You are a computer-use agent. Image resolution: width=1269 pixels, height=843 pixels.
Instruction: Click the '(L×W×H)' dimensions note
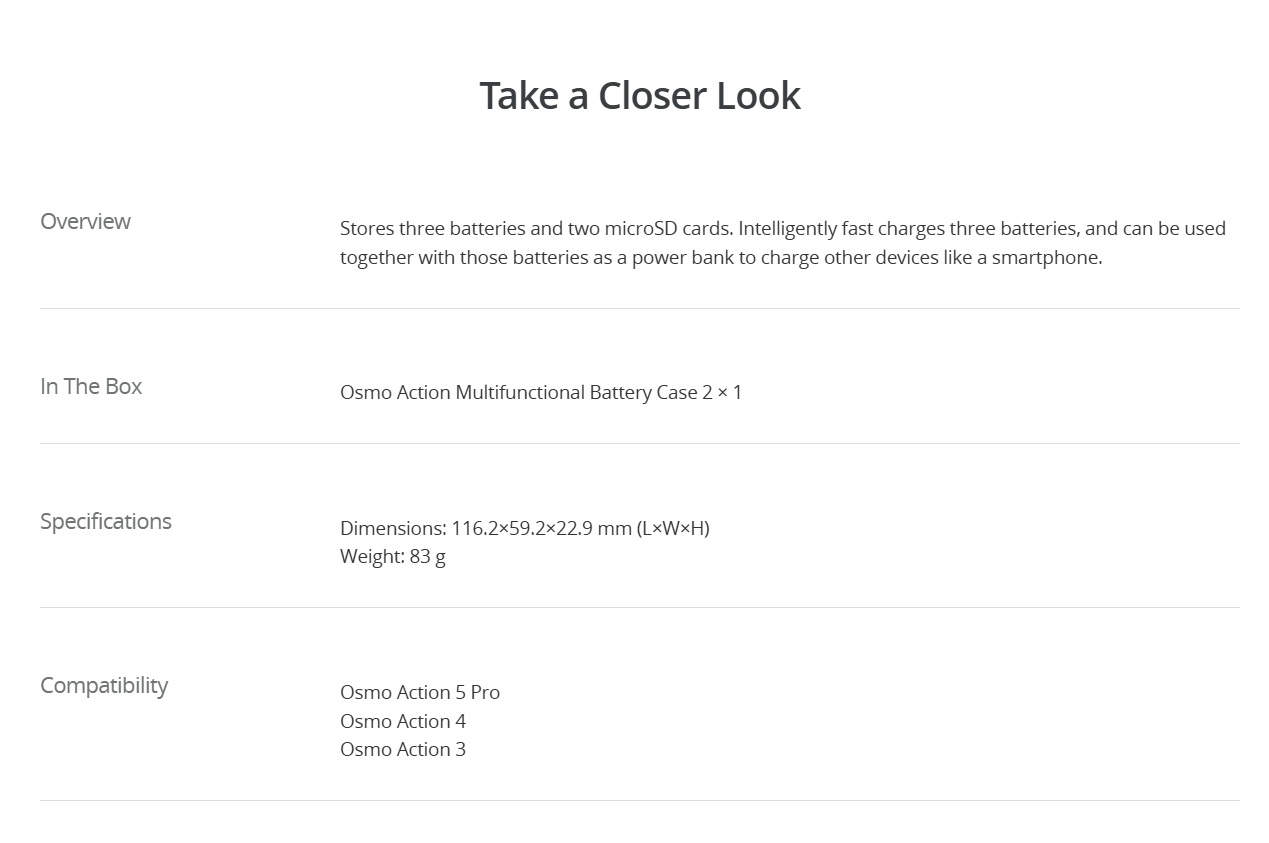pyautogui.click(x=673, y=528)
